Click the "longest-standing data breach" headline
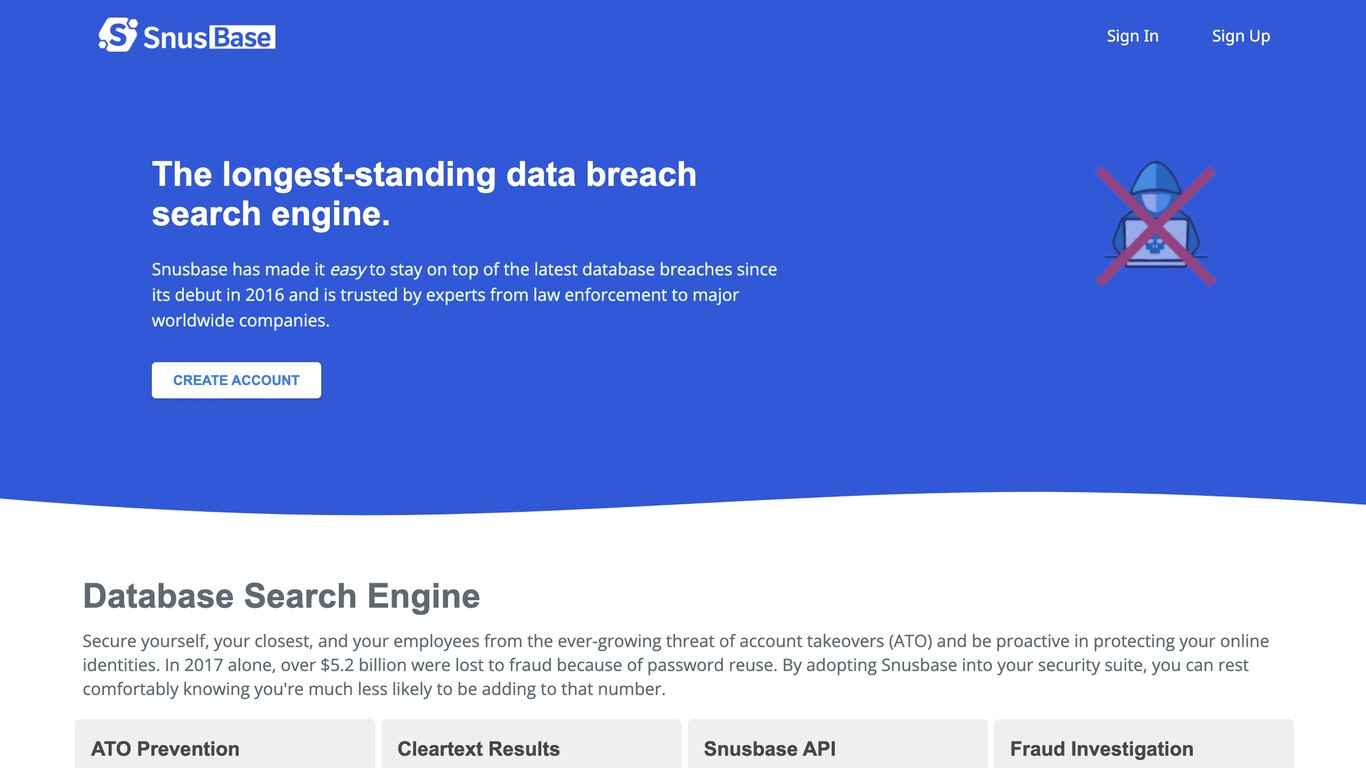 tap(424, 174)
